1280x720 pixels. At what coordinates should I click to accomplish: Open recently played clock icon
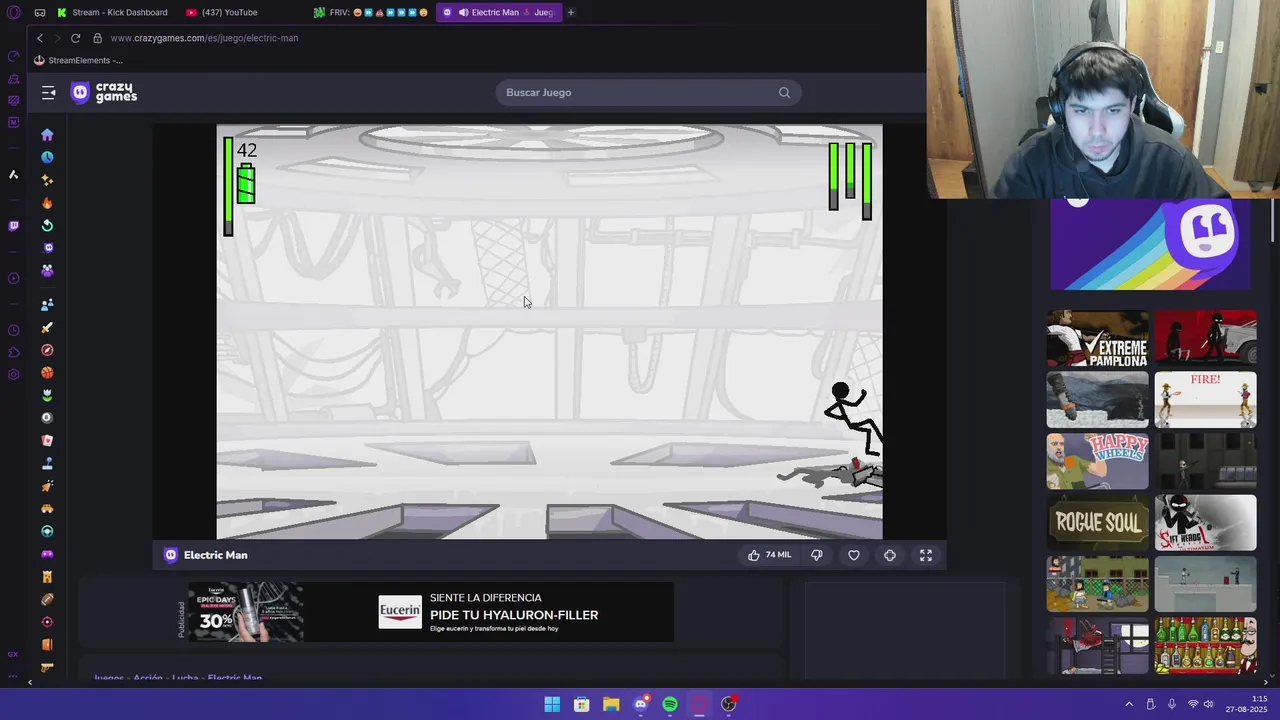(x=47, y=157)
